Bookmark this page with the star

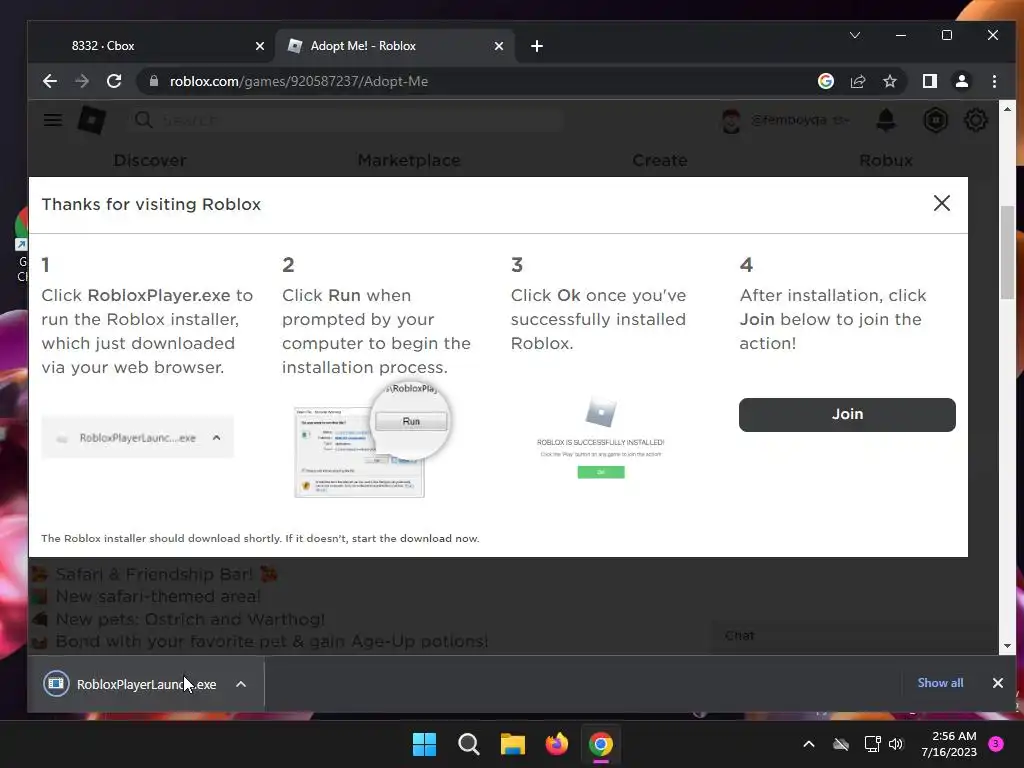pyautogui.click(x=889, y=81)
